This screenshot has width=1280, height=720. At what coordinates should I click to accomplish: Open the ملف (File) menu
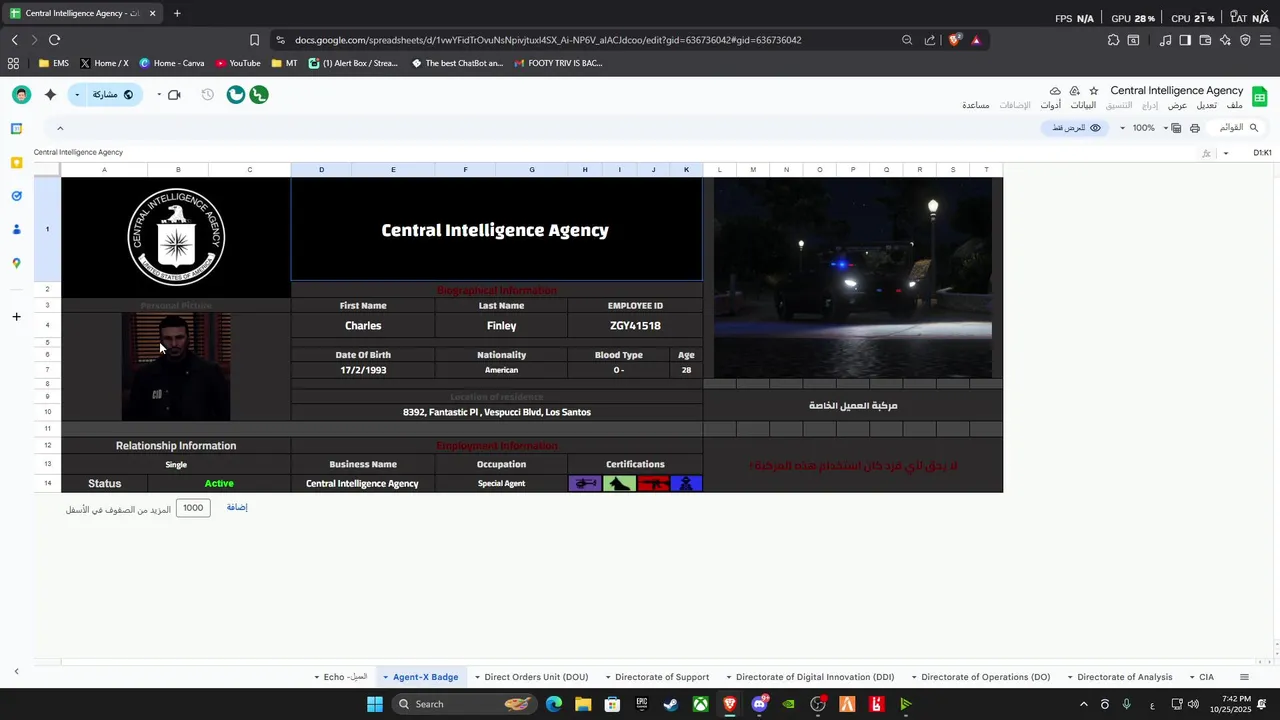tap(1235, 105)
